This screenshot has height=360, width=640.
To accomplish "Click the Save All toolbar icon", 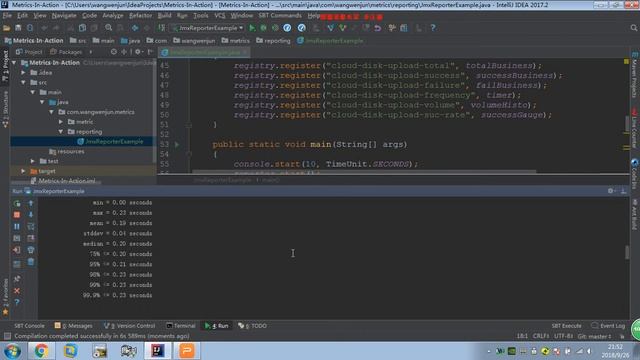I will click(x=18, y=28).
